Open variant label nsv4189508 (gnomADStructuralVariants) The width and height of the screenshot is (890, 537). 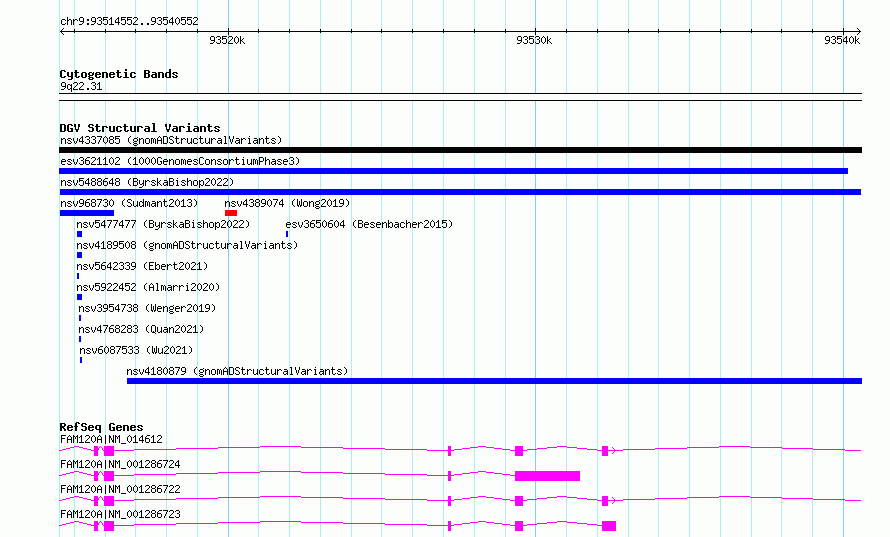pyautogui.click(x=187, y=245)
